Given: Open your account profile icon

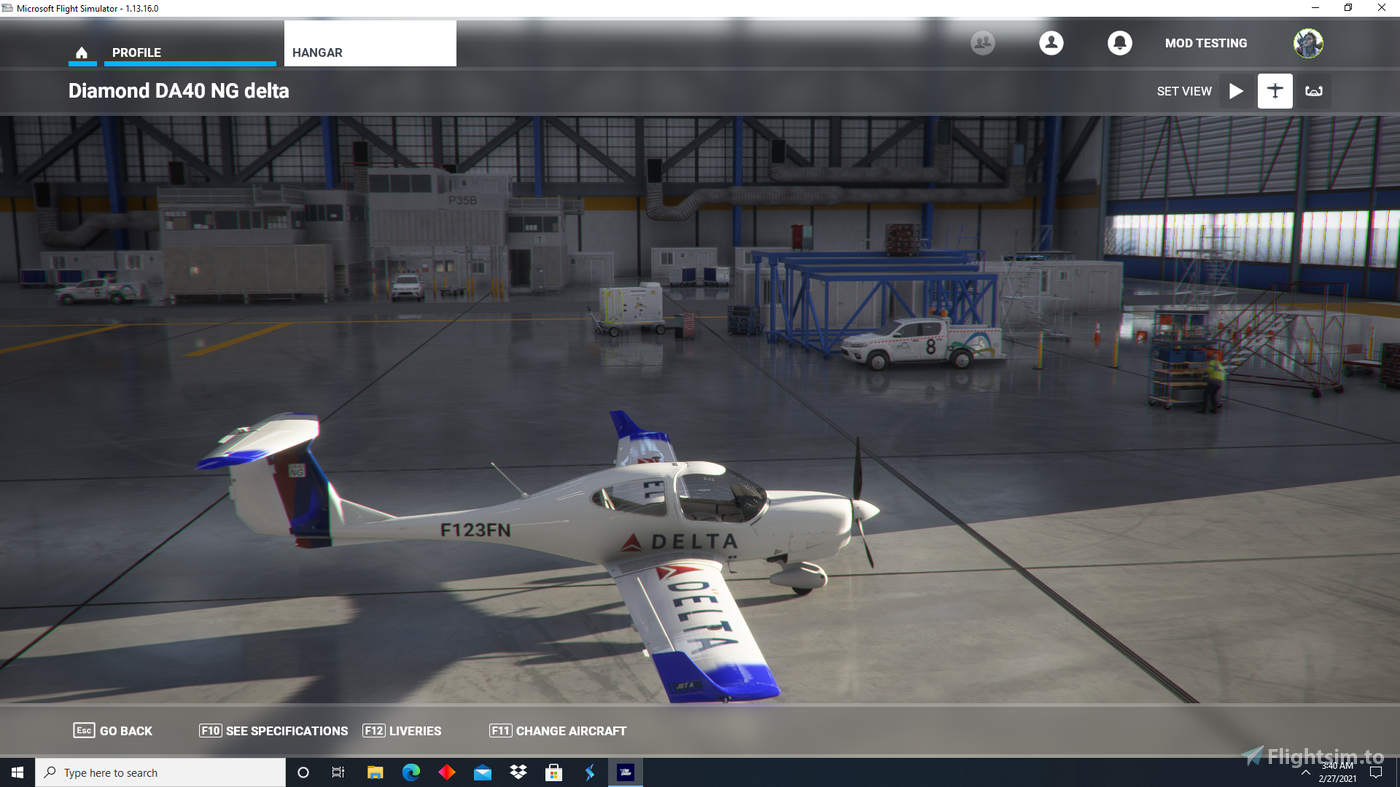Looking at the screenshot, I should click(1050, 43).
